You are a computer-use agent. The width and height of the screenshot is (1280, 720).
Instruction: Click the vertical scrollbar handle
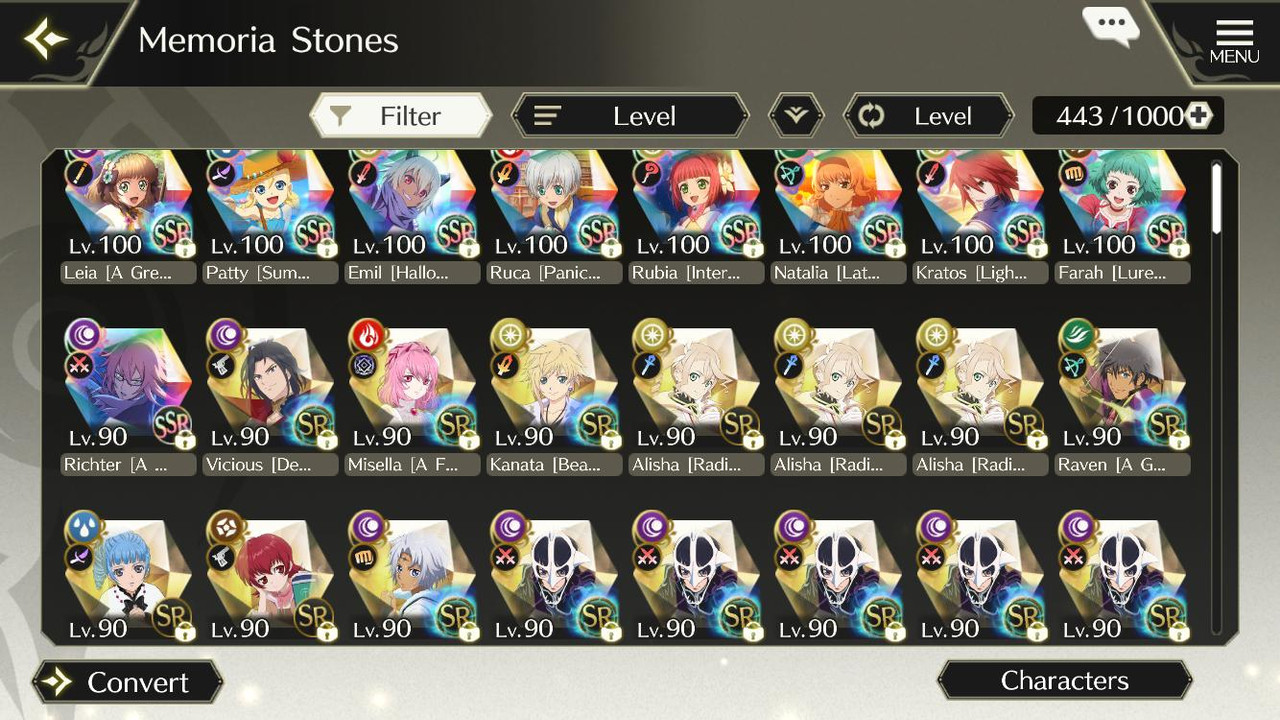[x=1216, y=198]
